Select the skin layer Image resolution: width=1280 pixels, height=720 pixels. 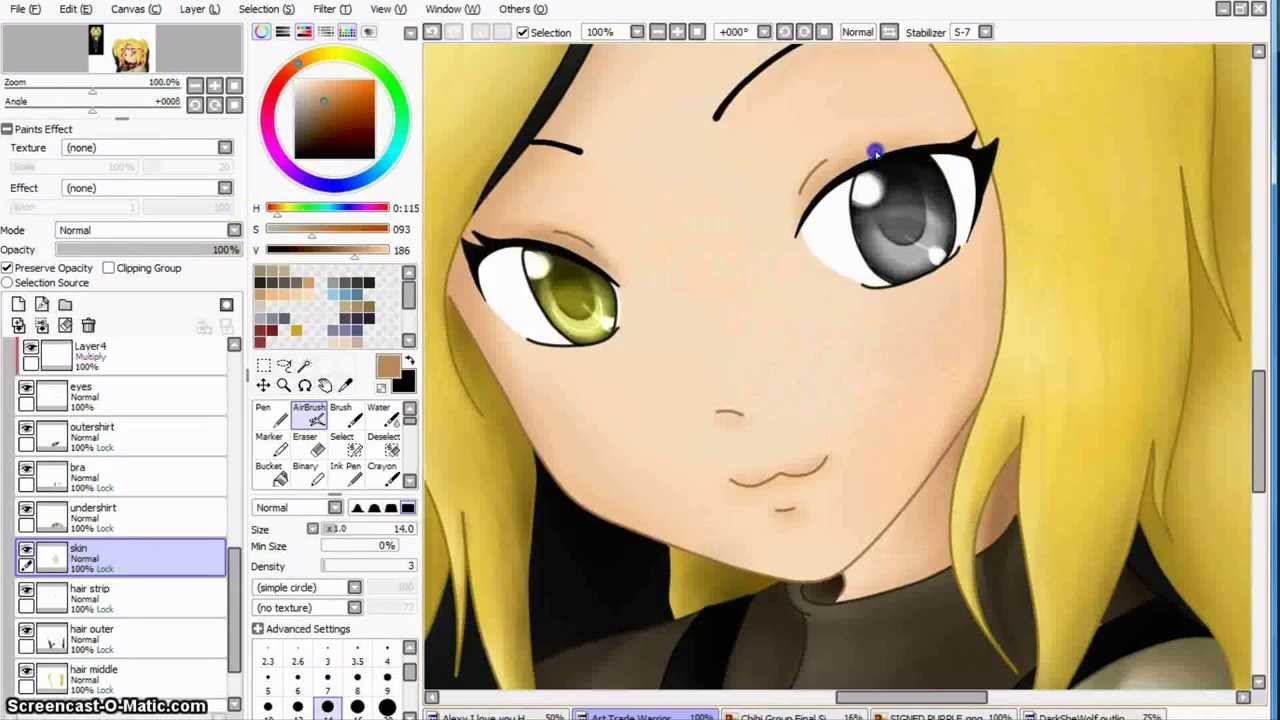coord(121,558)
